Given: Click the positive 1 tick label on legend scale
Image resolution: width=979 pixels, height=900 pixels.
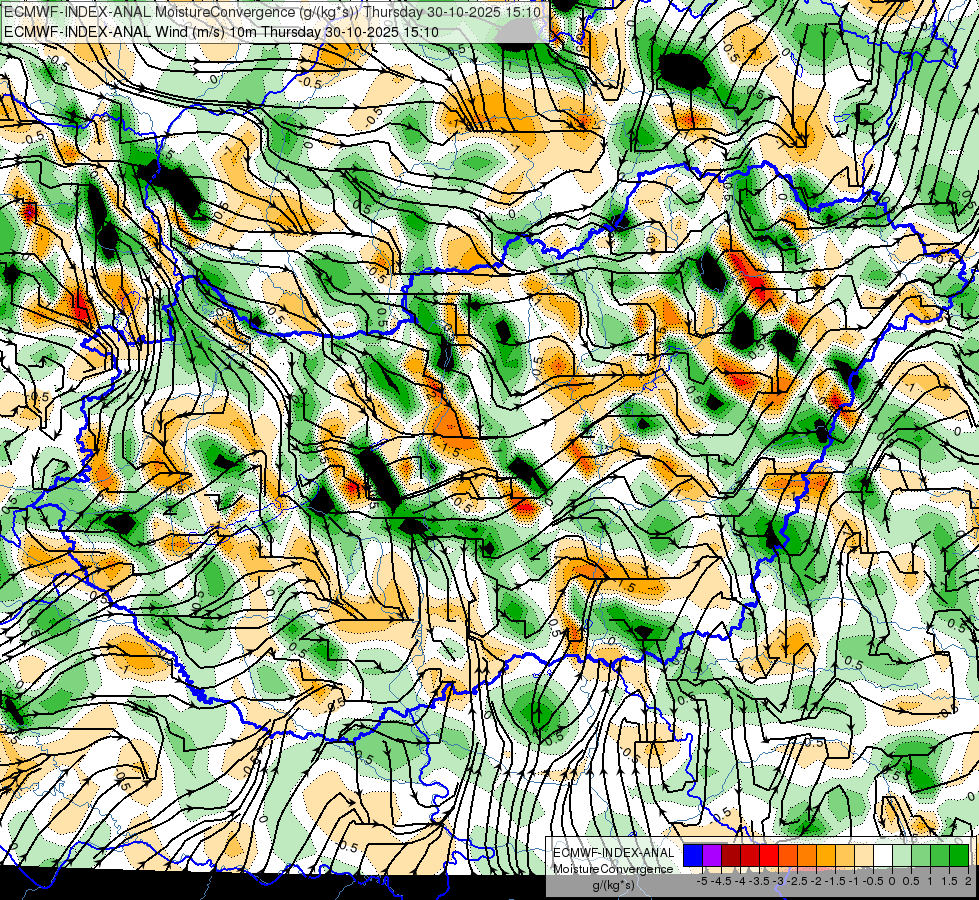Looking at the screenshot, I should 930,881.
